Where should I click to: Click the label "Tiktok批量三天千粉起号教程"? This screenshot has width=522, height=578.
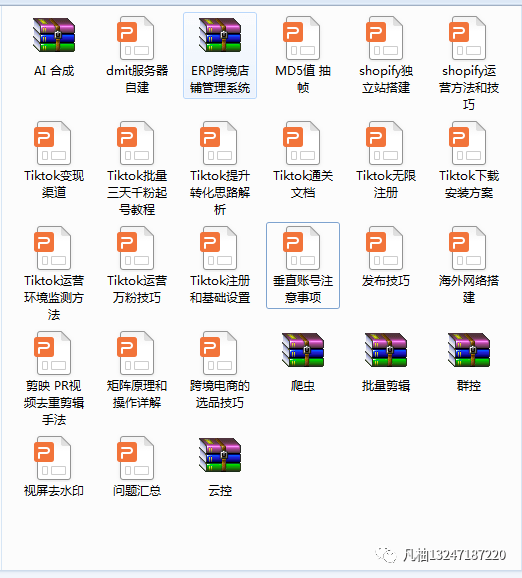(x=137, y=193)
